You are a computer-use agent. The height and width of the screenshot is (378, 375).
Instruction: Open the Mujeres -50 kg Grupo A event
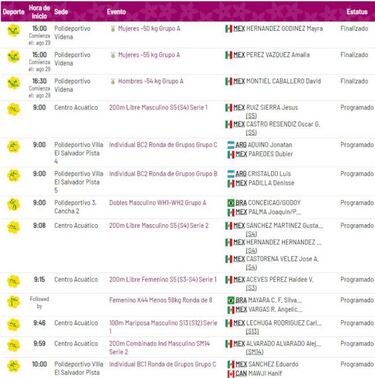tap(149, 29)
